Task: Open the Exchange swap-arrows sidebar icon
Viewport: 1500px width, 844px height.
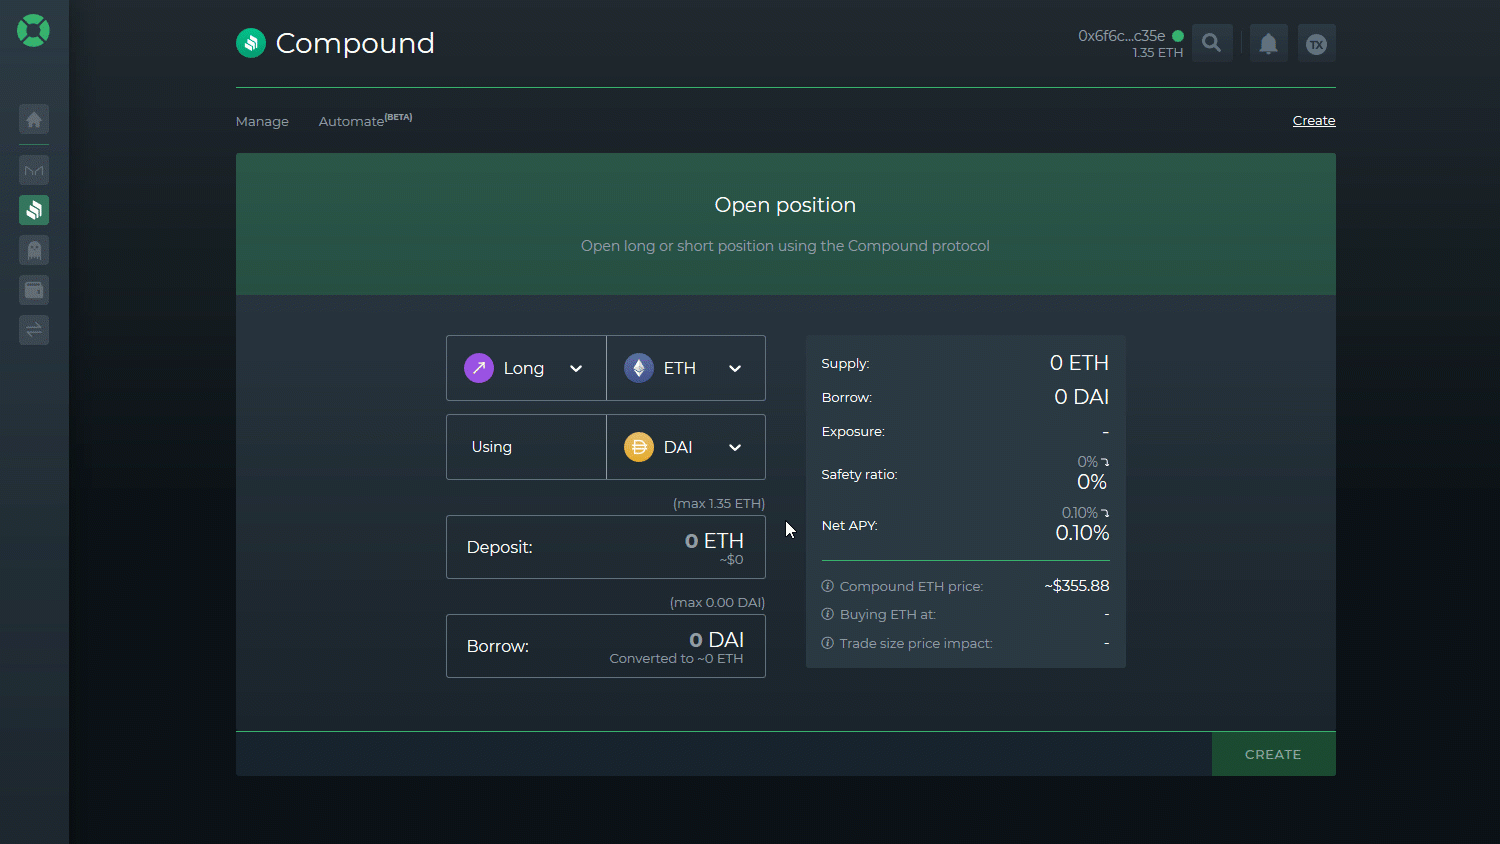Action: (x=34, y=330)
